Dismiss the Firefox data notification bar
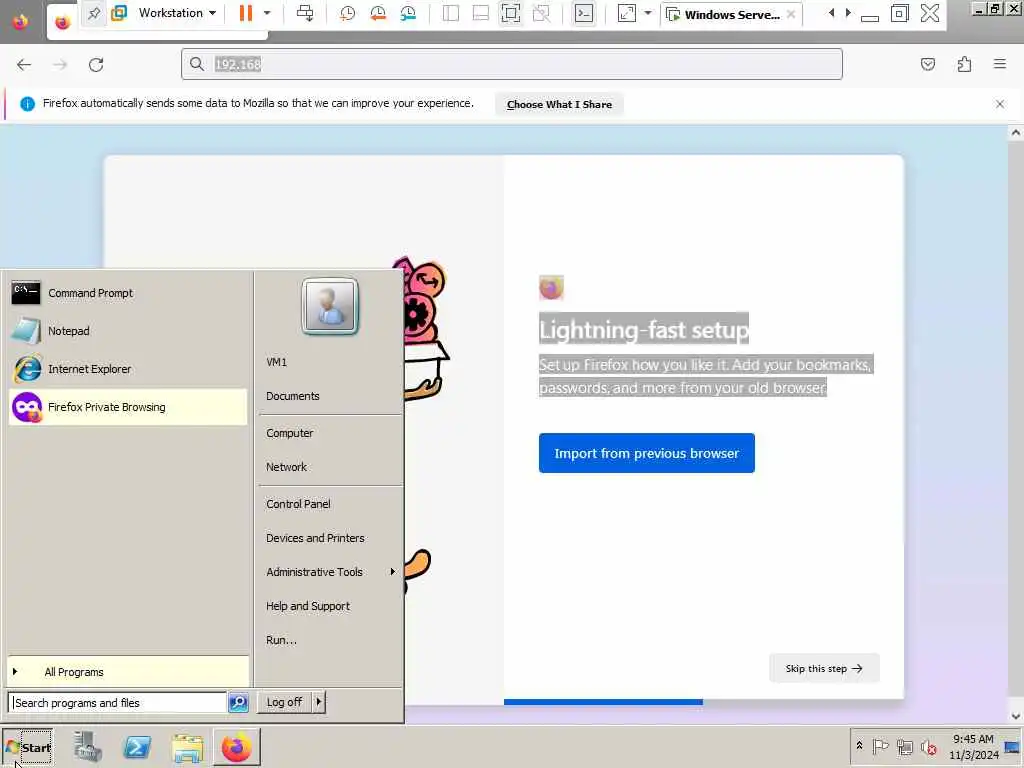The height and width of the screenshot is (768, 1024). (x=1000, y=104)
